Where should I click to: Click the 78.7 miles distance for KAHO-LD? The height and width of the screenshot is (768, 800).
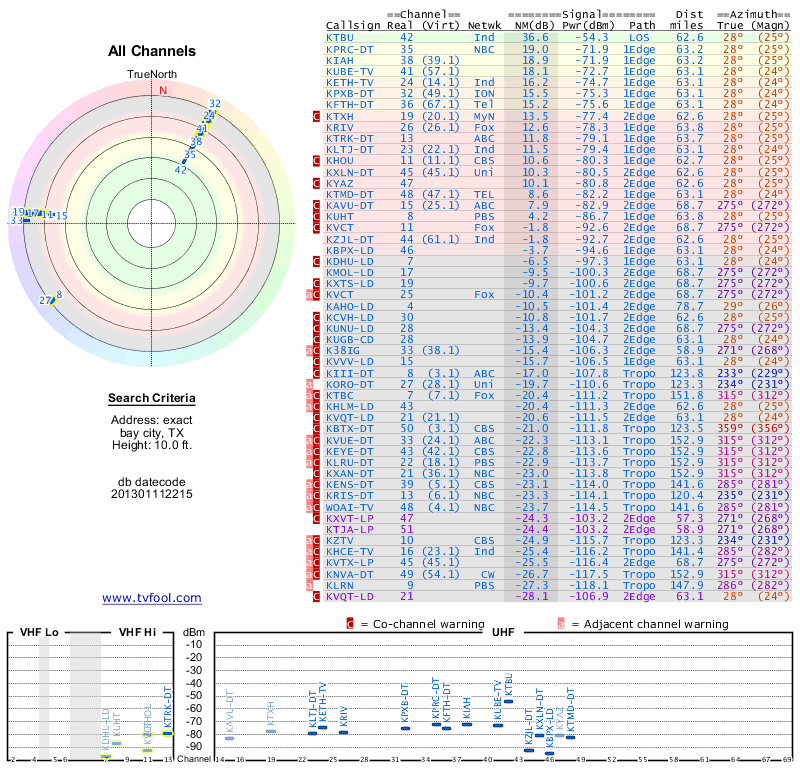click(690, 306)
